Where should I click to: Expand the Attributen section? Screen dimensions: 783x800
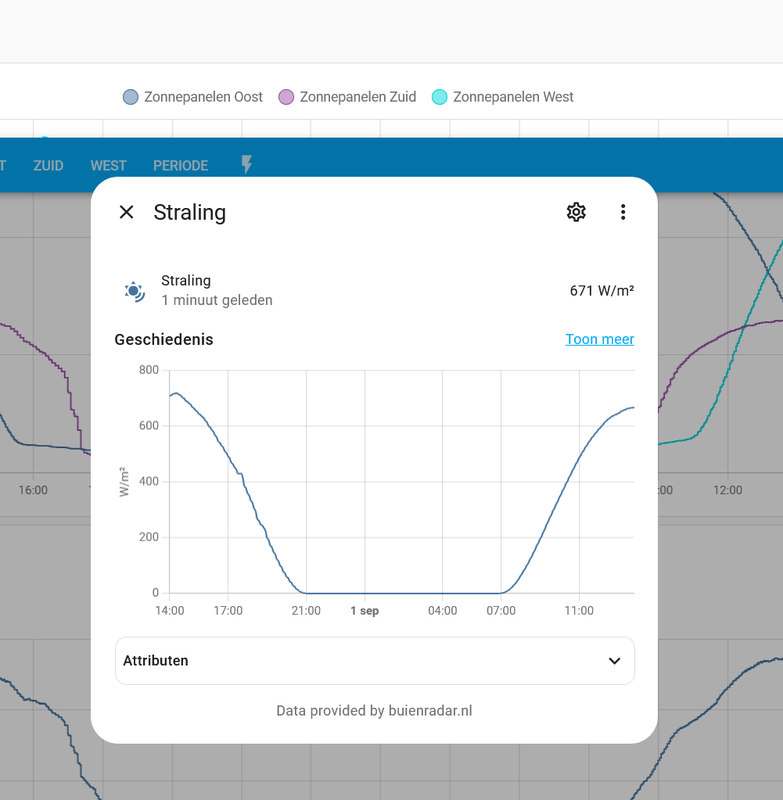[375, 661]
